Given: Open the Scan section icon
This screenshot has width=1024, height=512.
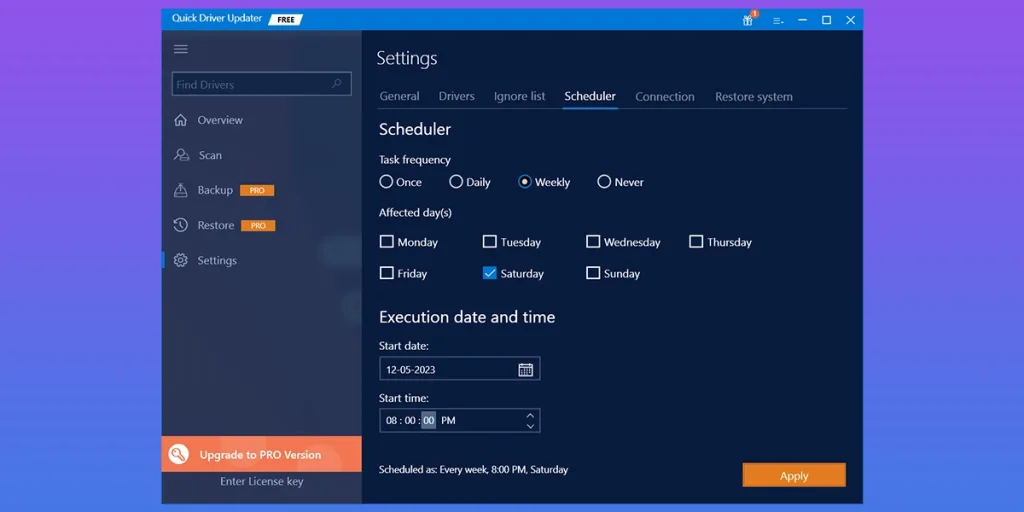Looking at the screenshot, I should point(181,155).
